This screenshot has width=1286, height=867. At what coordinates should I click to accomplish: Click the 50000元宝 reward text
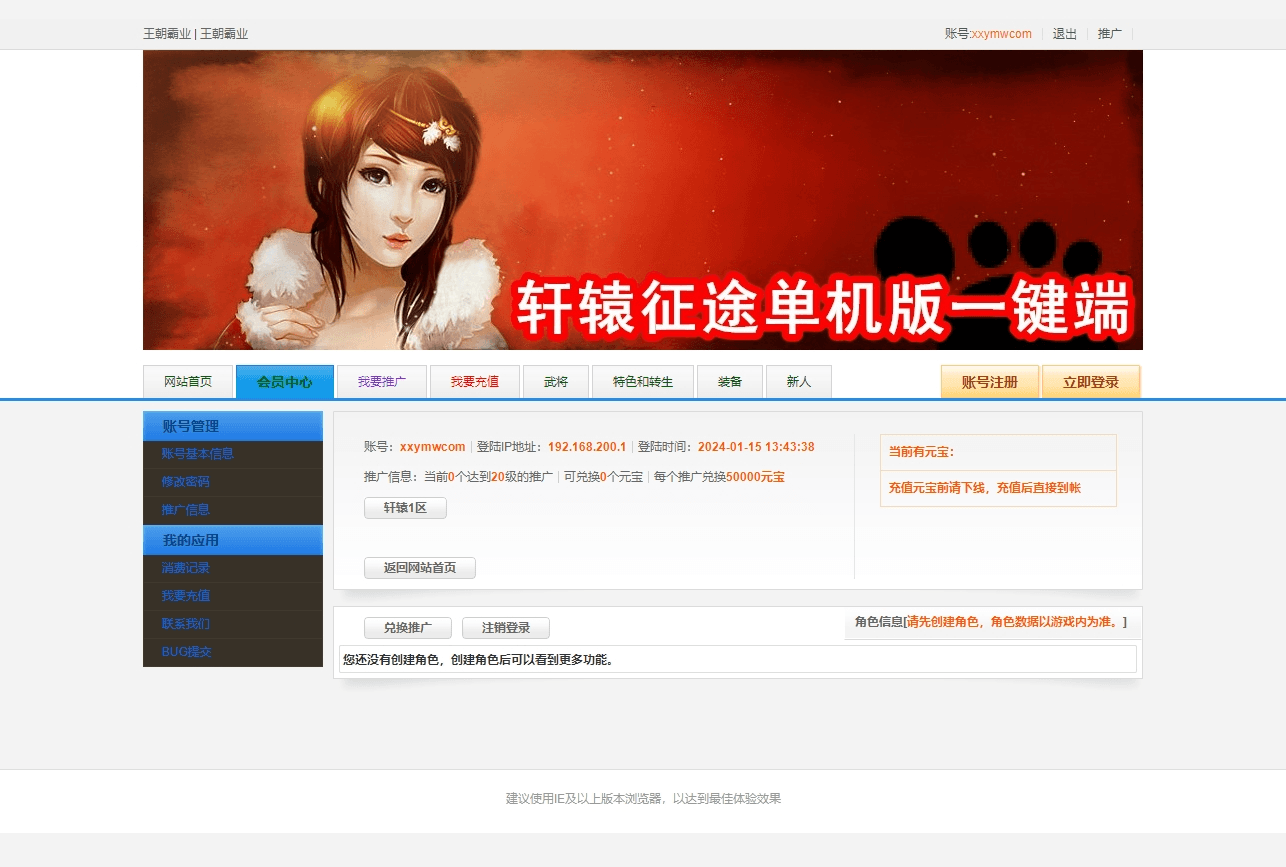click(x=755, y=477)
